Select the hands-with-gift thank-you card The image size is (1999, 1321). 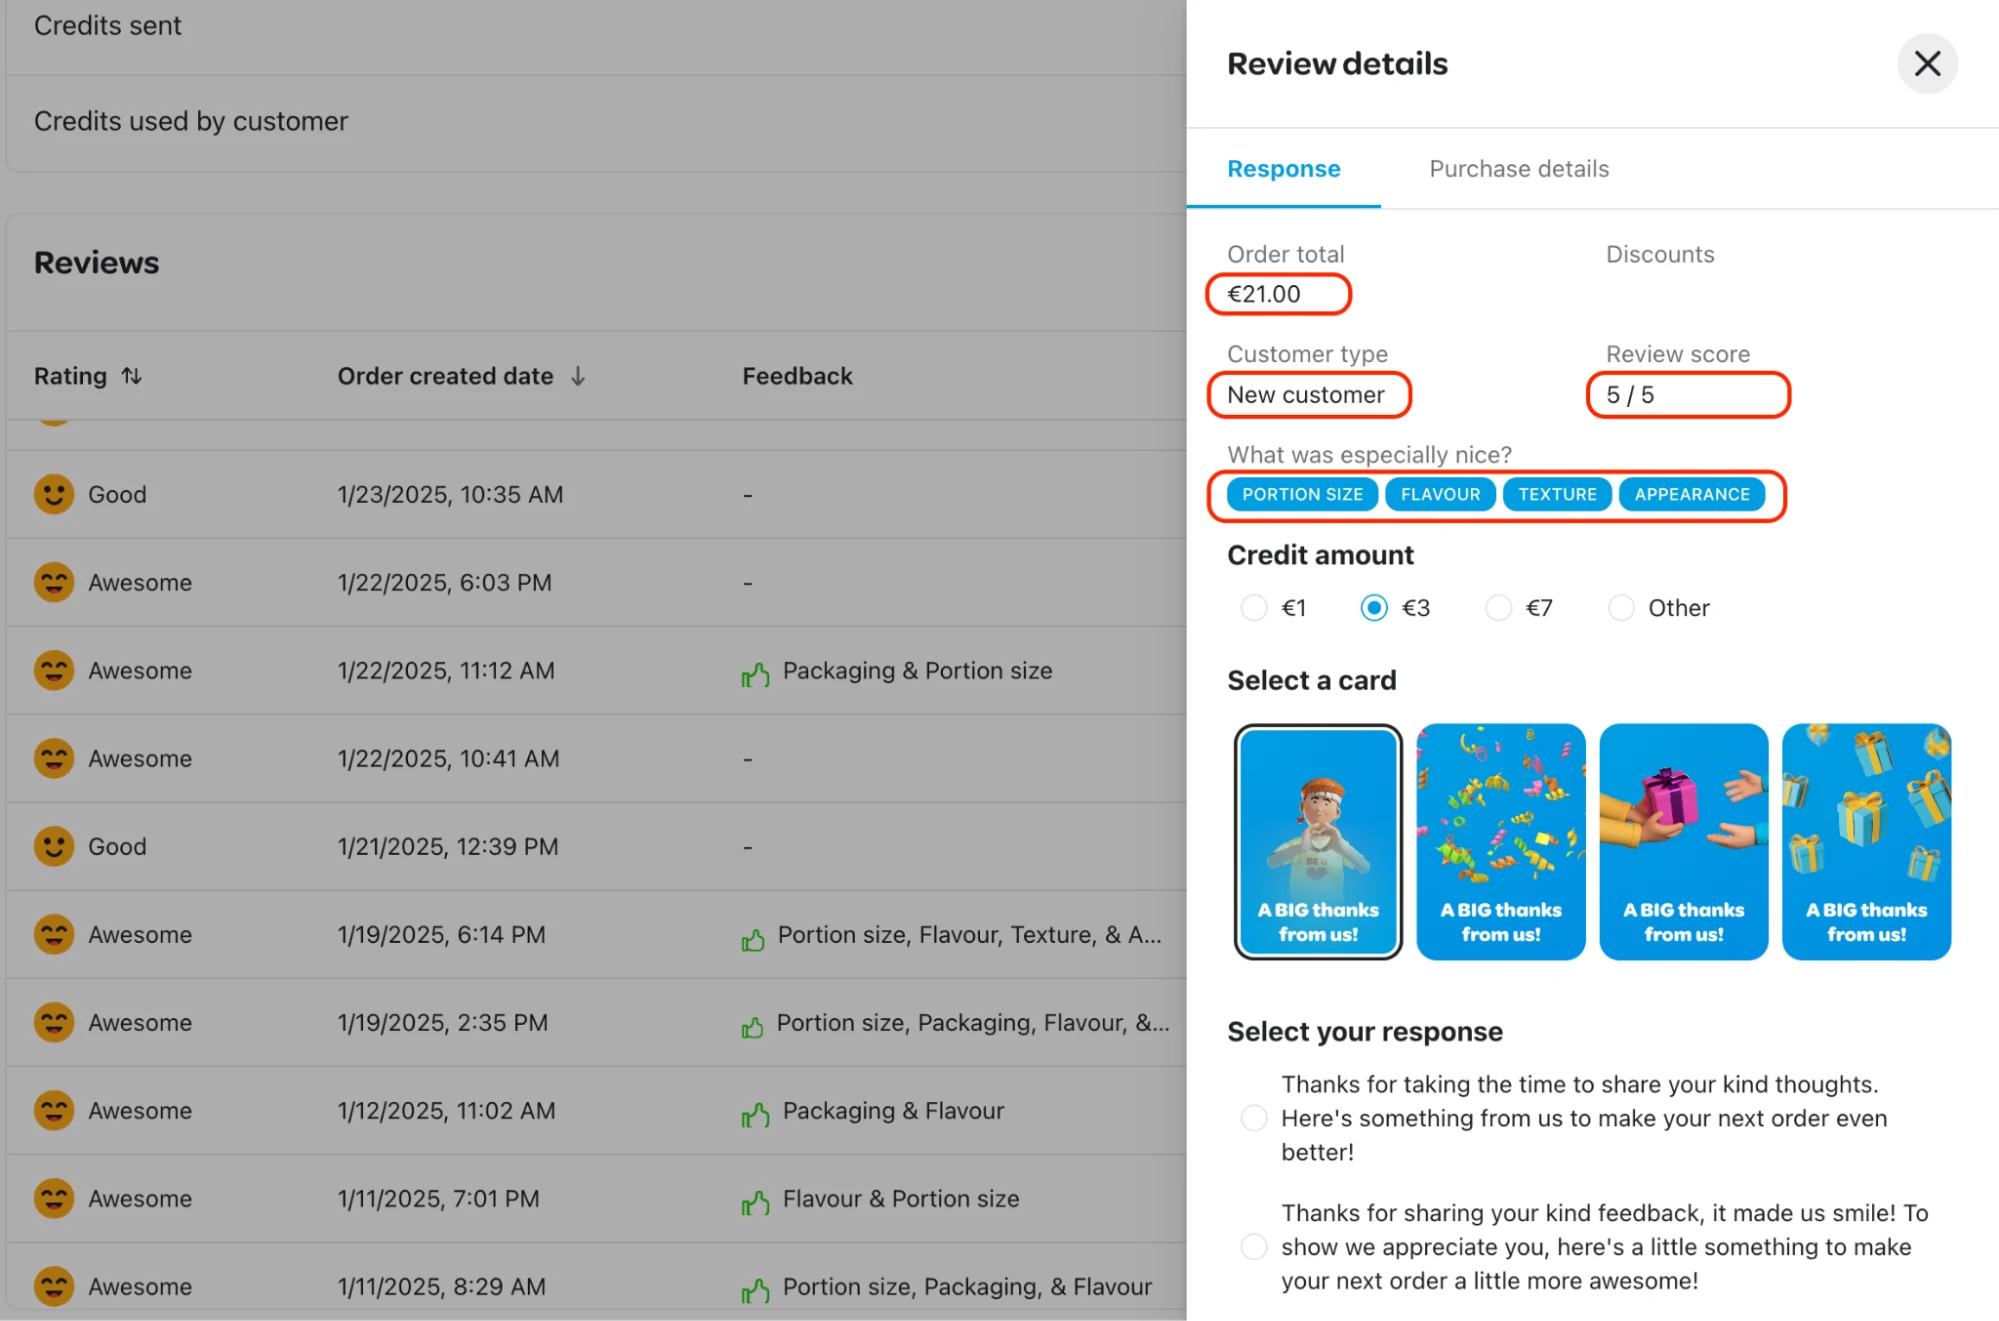(1683, 841)
